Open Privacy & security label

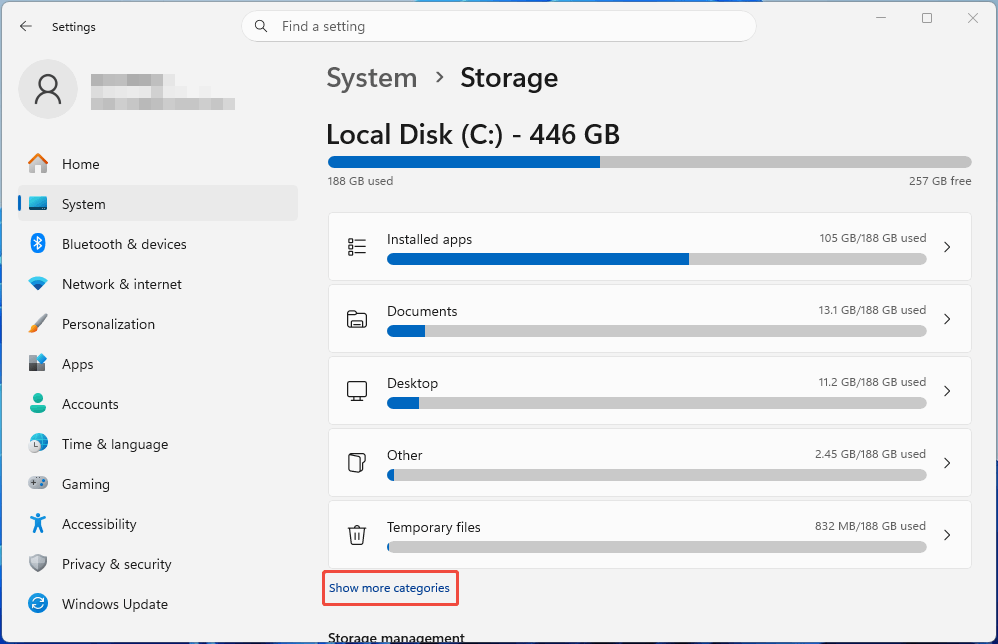116,564
